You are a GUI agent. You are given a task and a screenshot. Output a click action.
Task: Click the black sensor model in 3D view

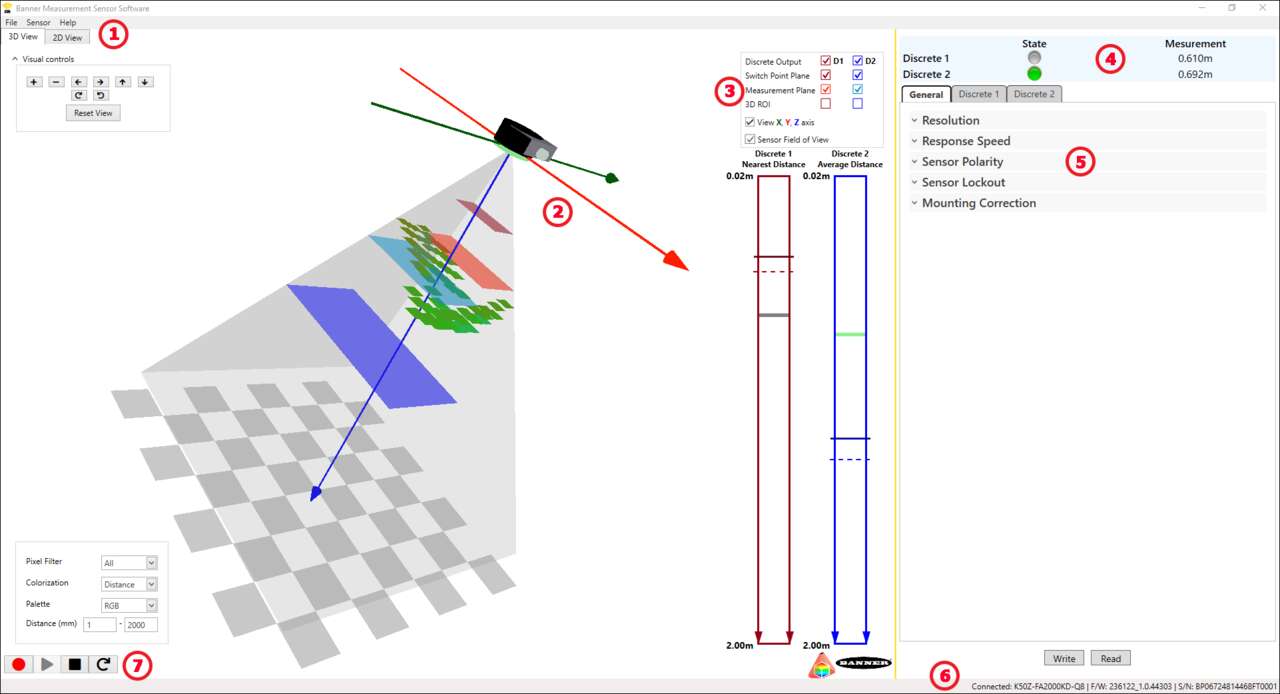(525, 138)
